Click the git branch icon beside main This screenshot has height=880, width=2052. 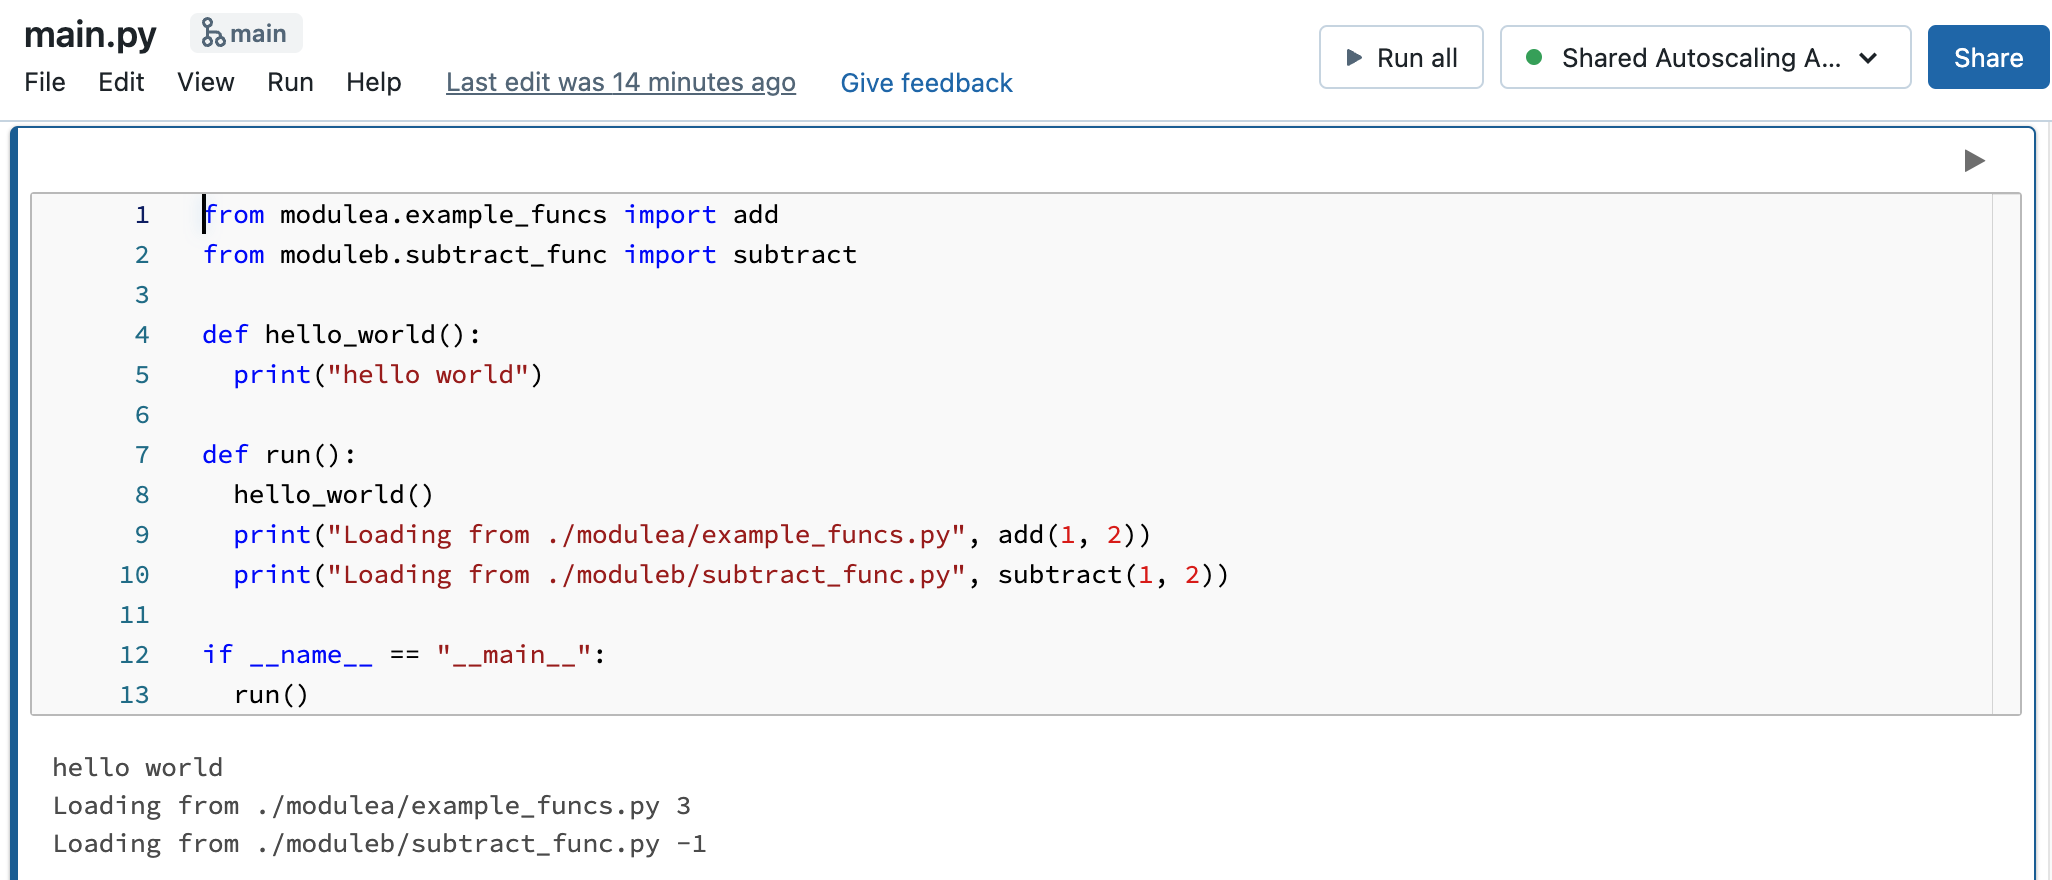coord(212,33)
